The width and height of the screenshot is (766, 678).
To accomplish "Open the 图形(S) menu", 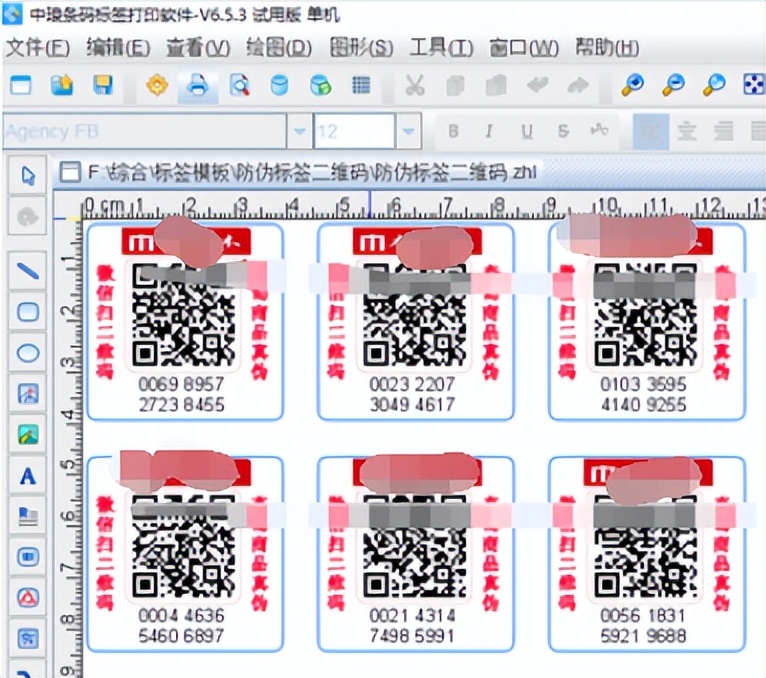I will [361, 48].
